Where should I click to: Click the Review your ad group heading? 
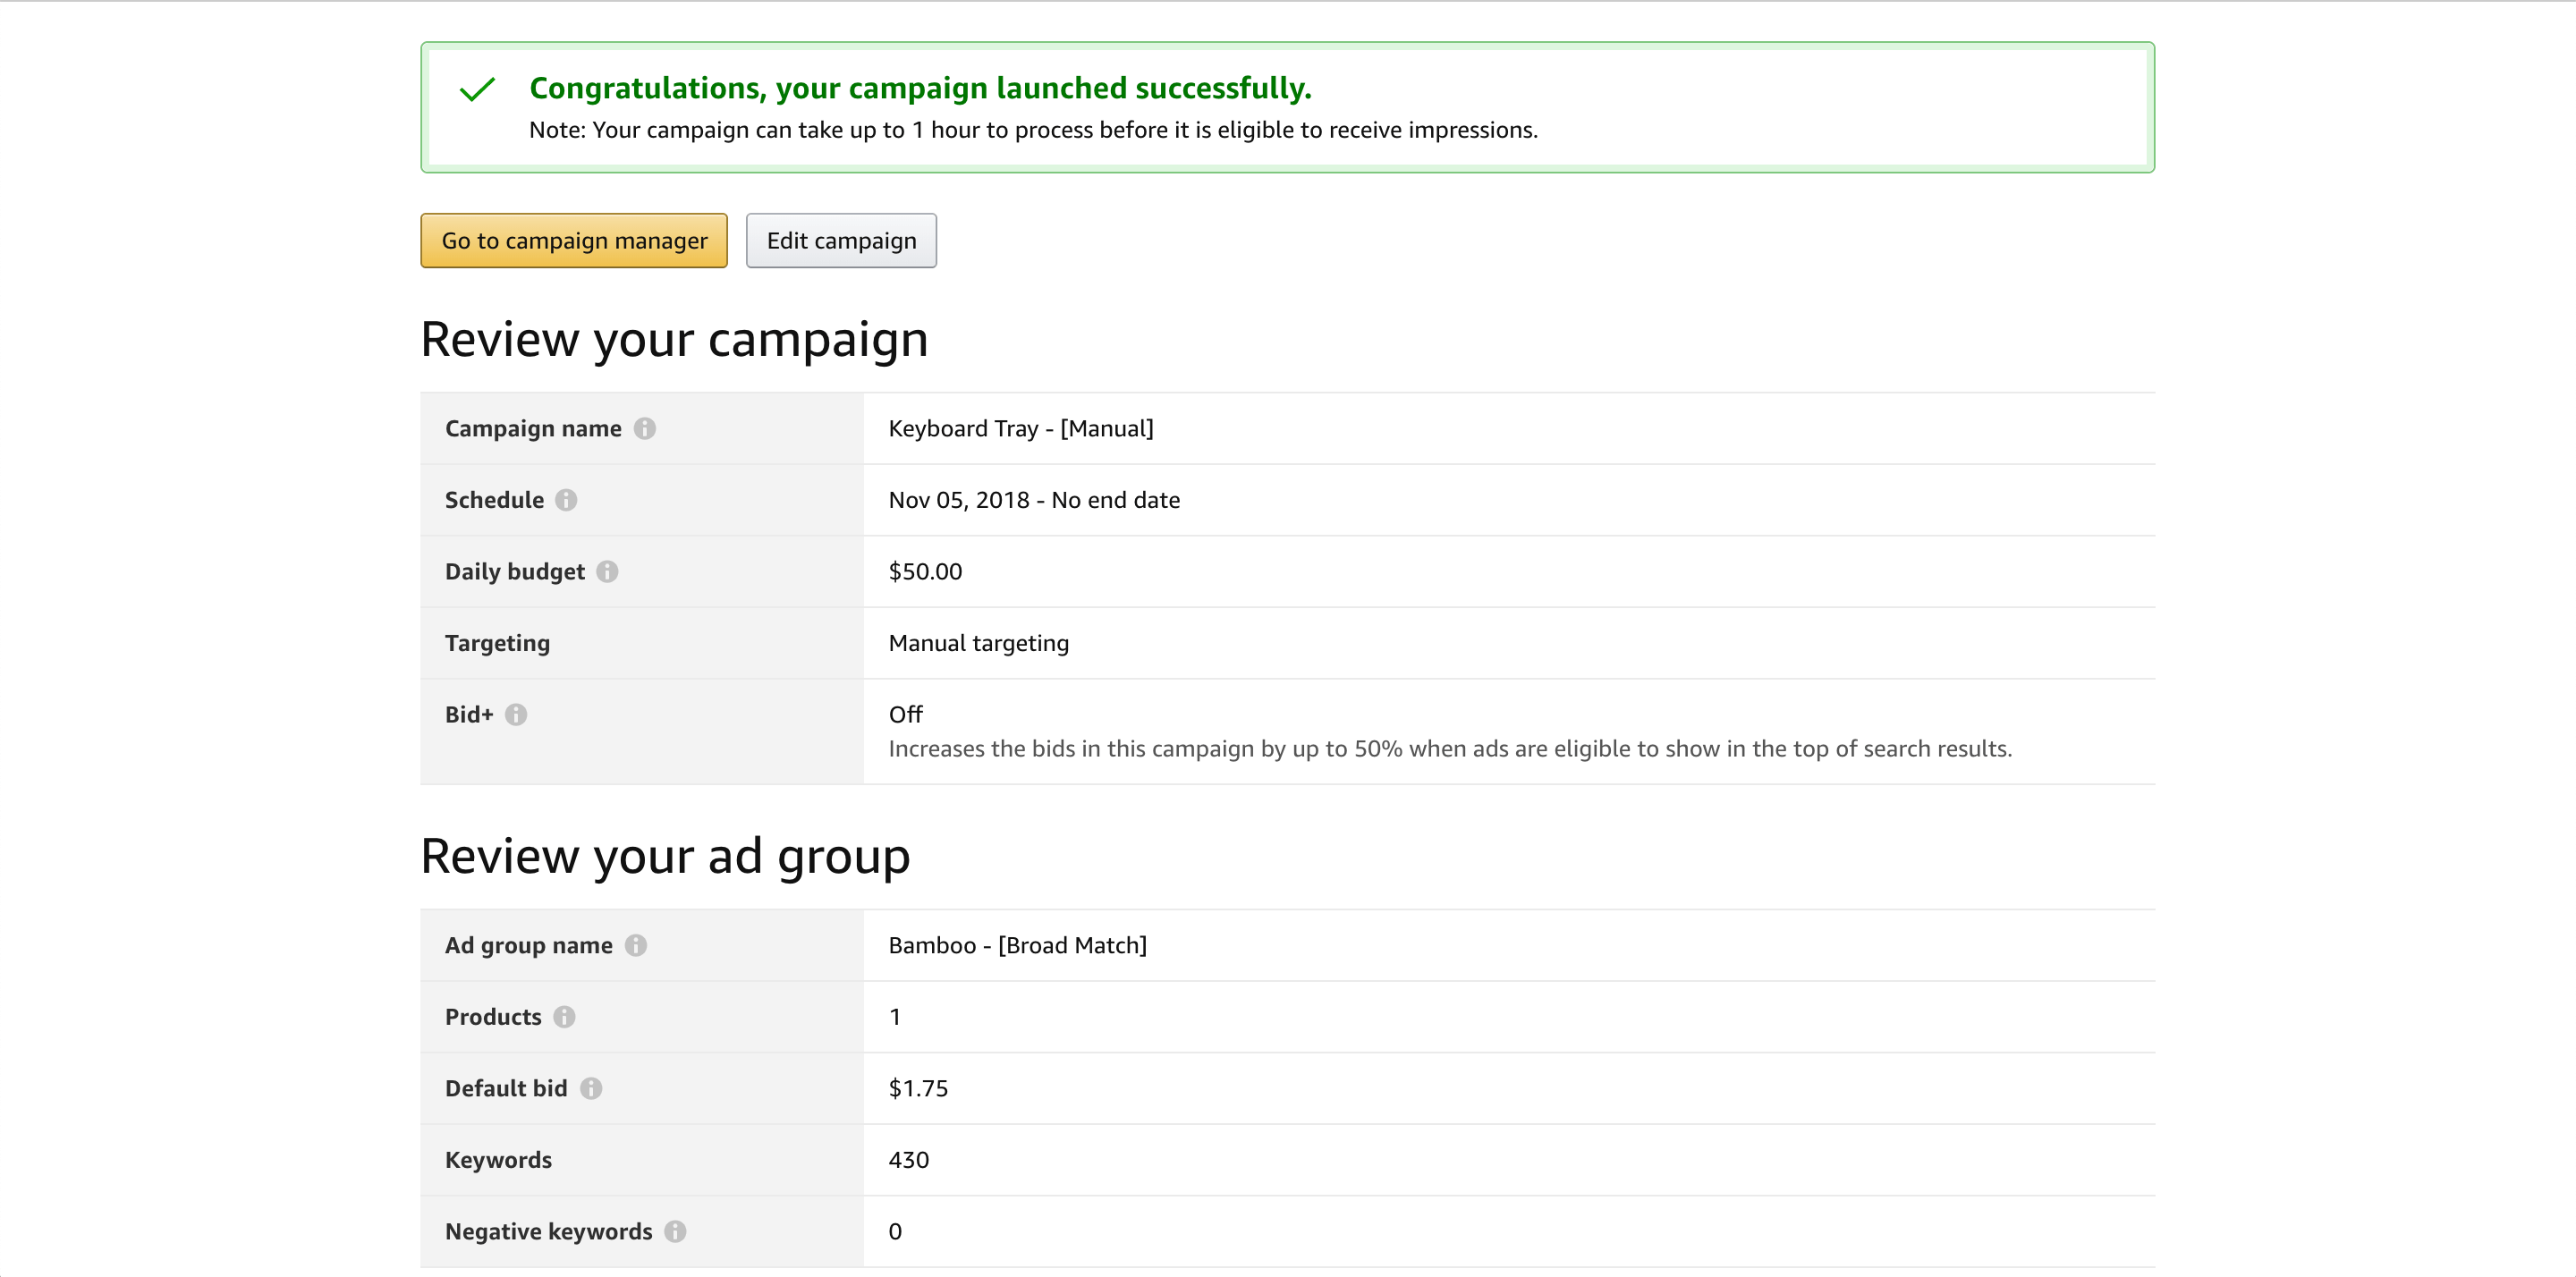pos(665,856)
